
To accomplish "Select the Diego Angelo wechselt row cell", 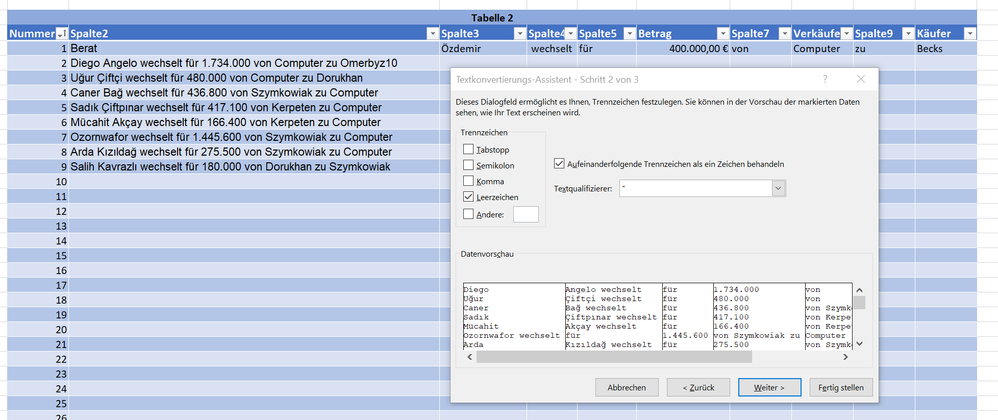I will [x=254, y=63].
